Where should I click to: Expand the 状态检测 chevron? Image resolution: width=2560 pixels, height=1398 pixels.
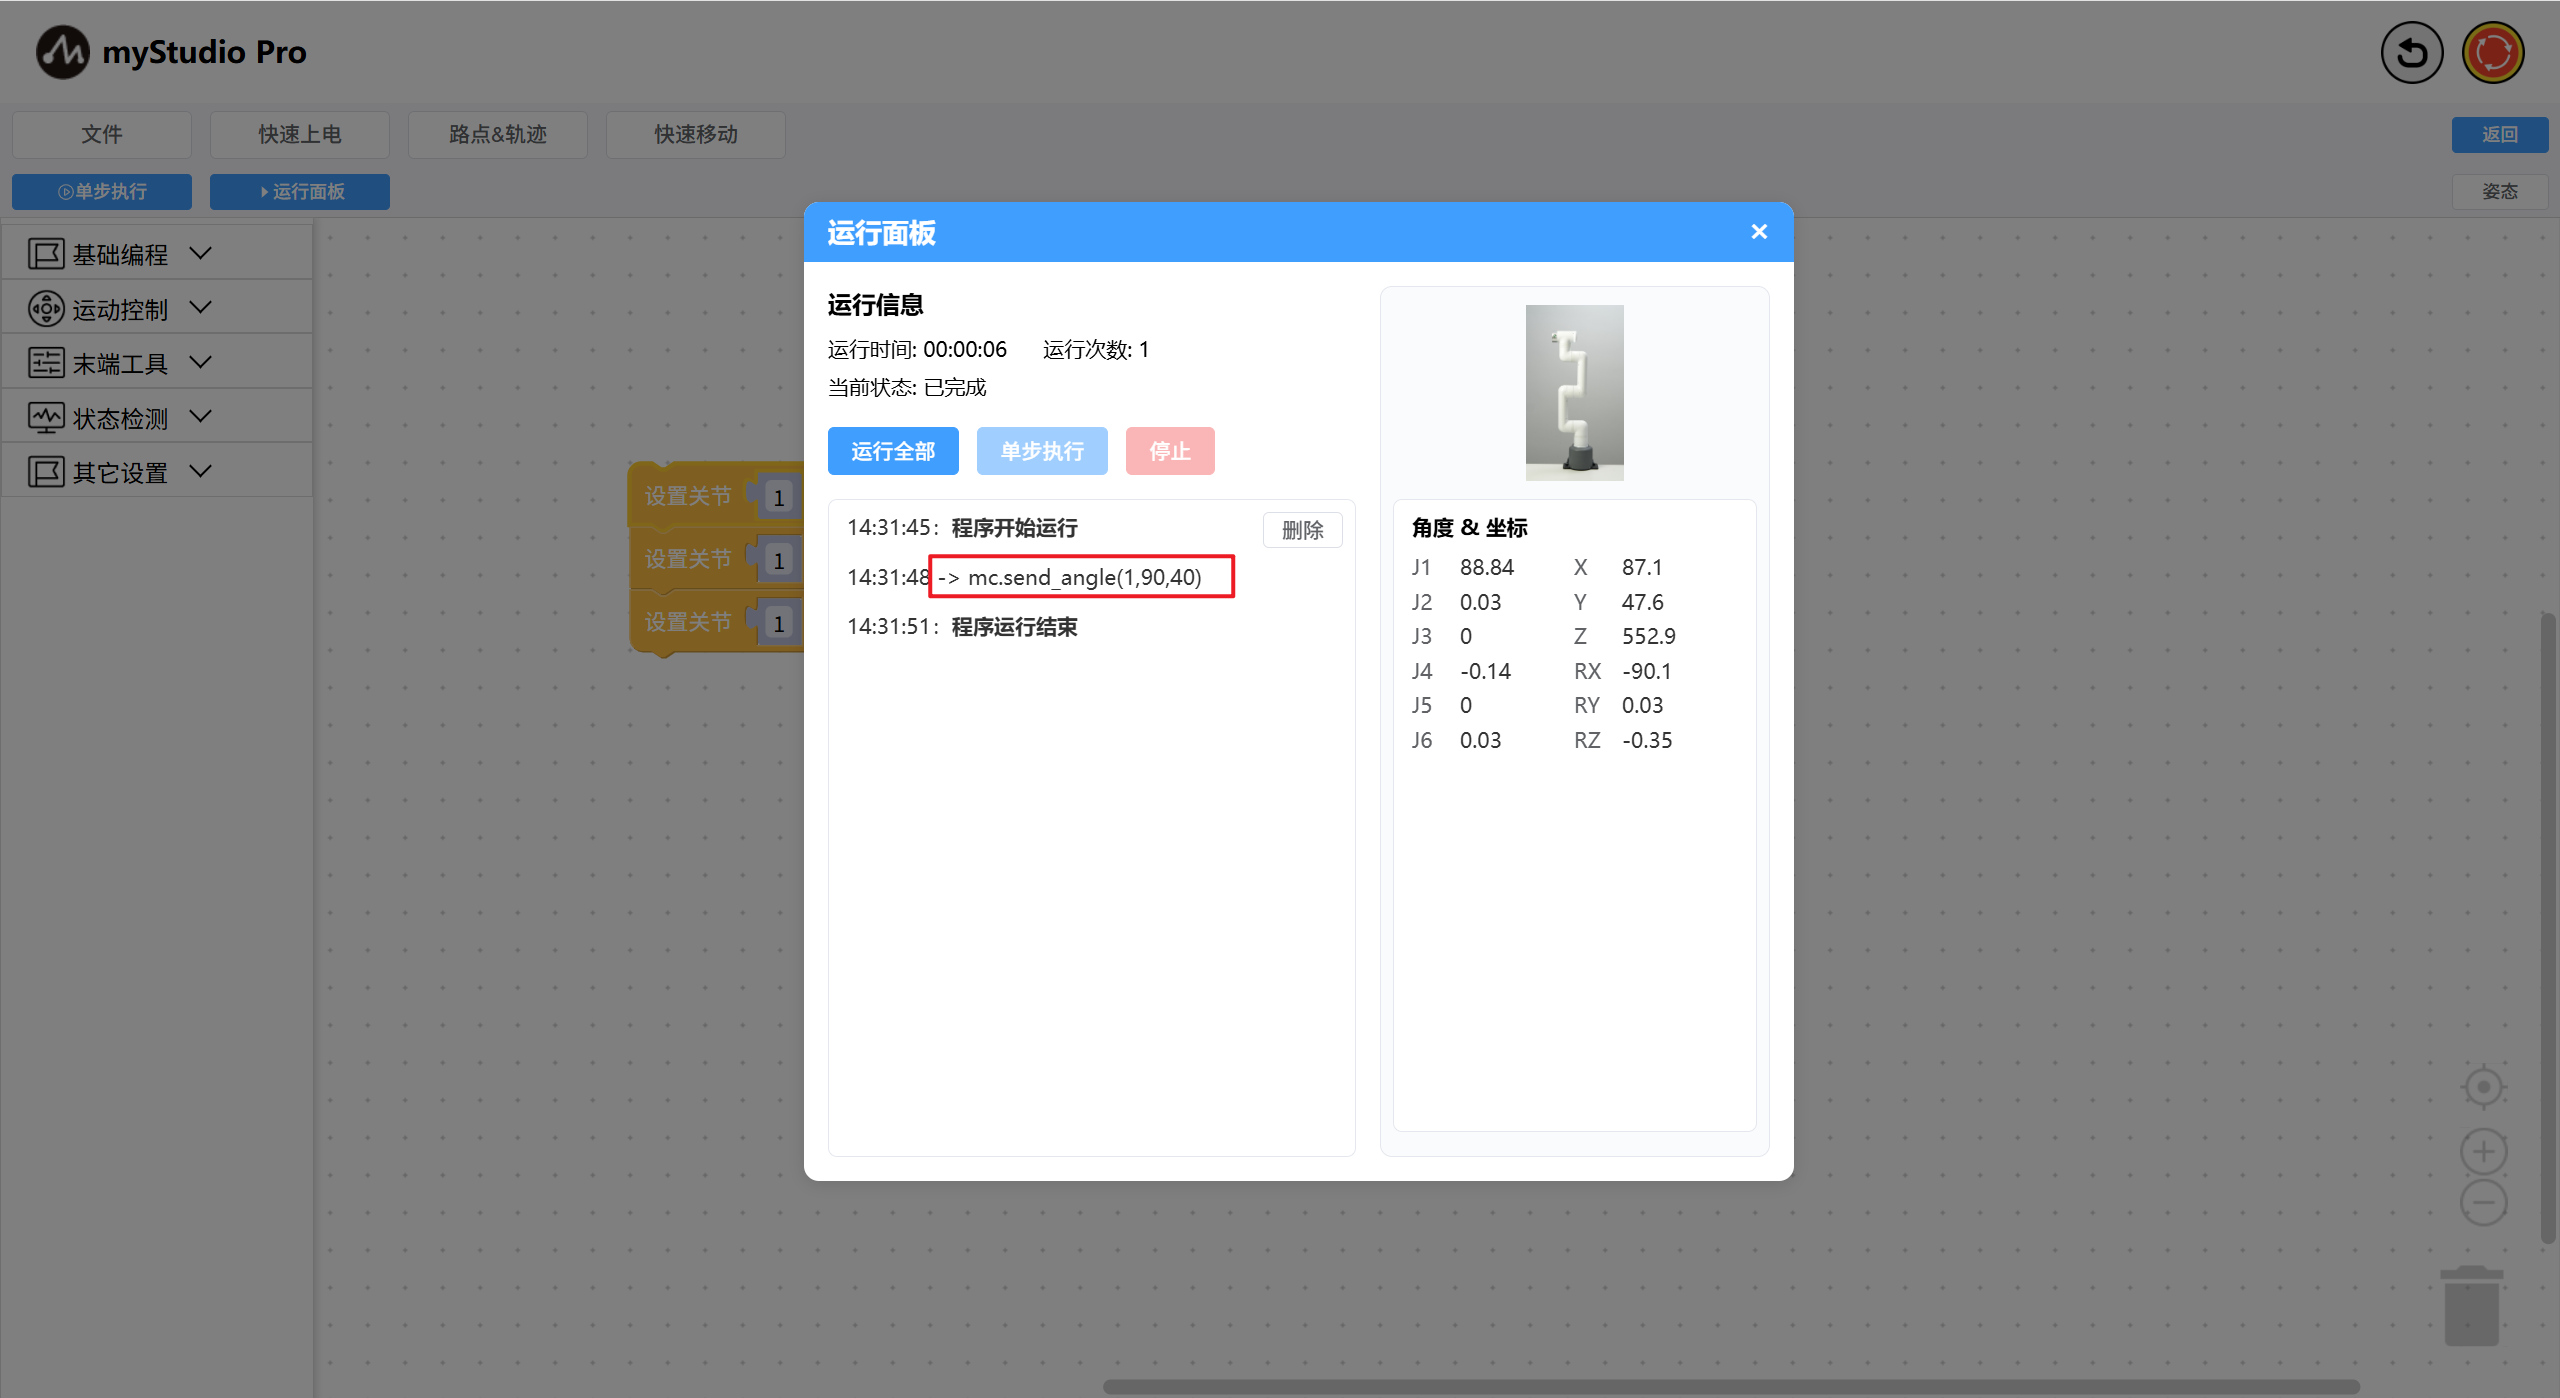200,417
